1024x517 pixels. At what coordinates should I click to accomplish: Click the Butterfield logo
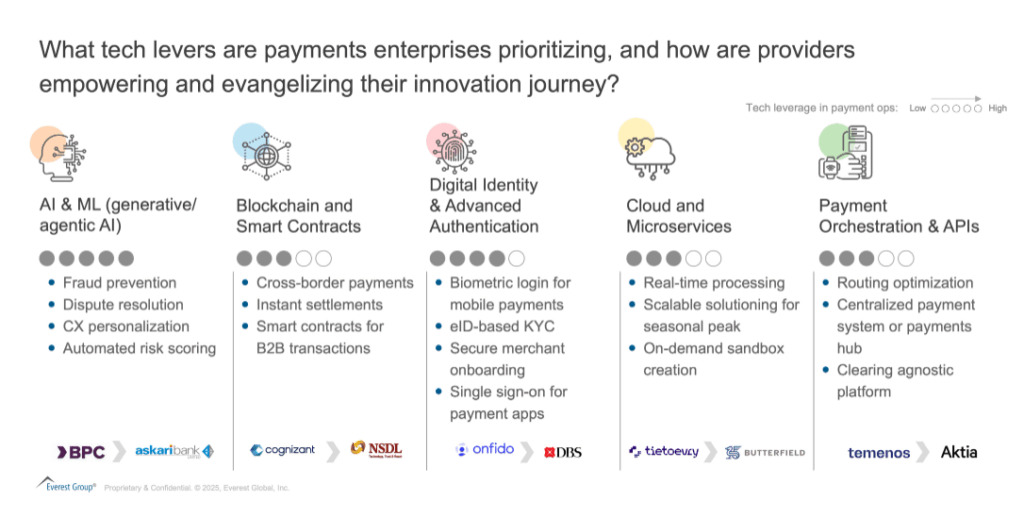click(x=765, y=453)
